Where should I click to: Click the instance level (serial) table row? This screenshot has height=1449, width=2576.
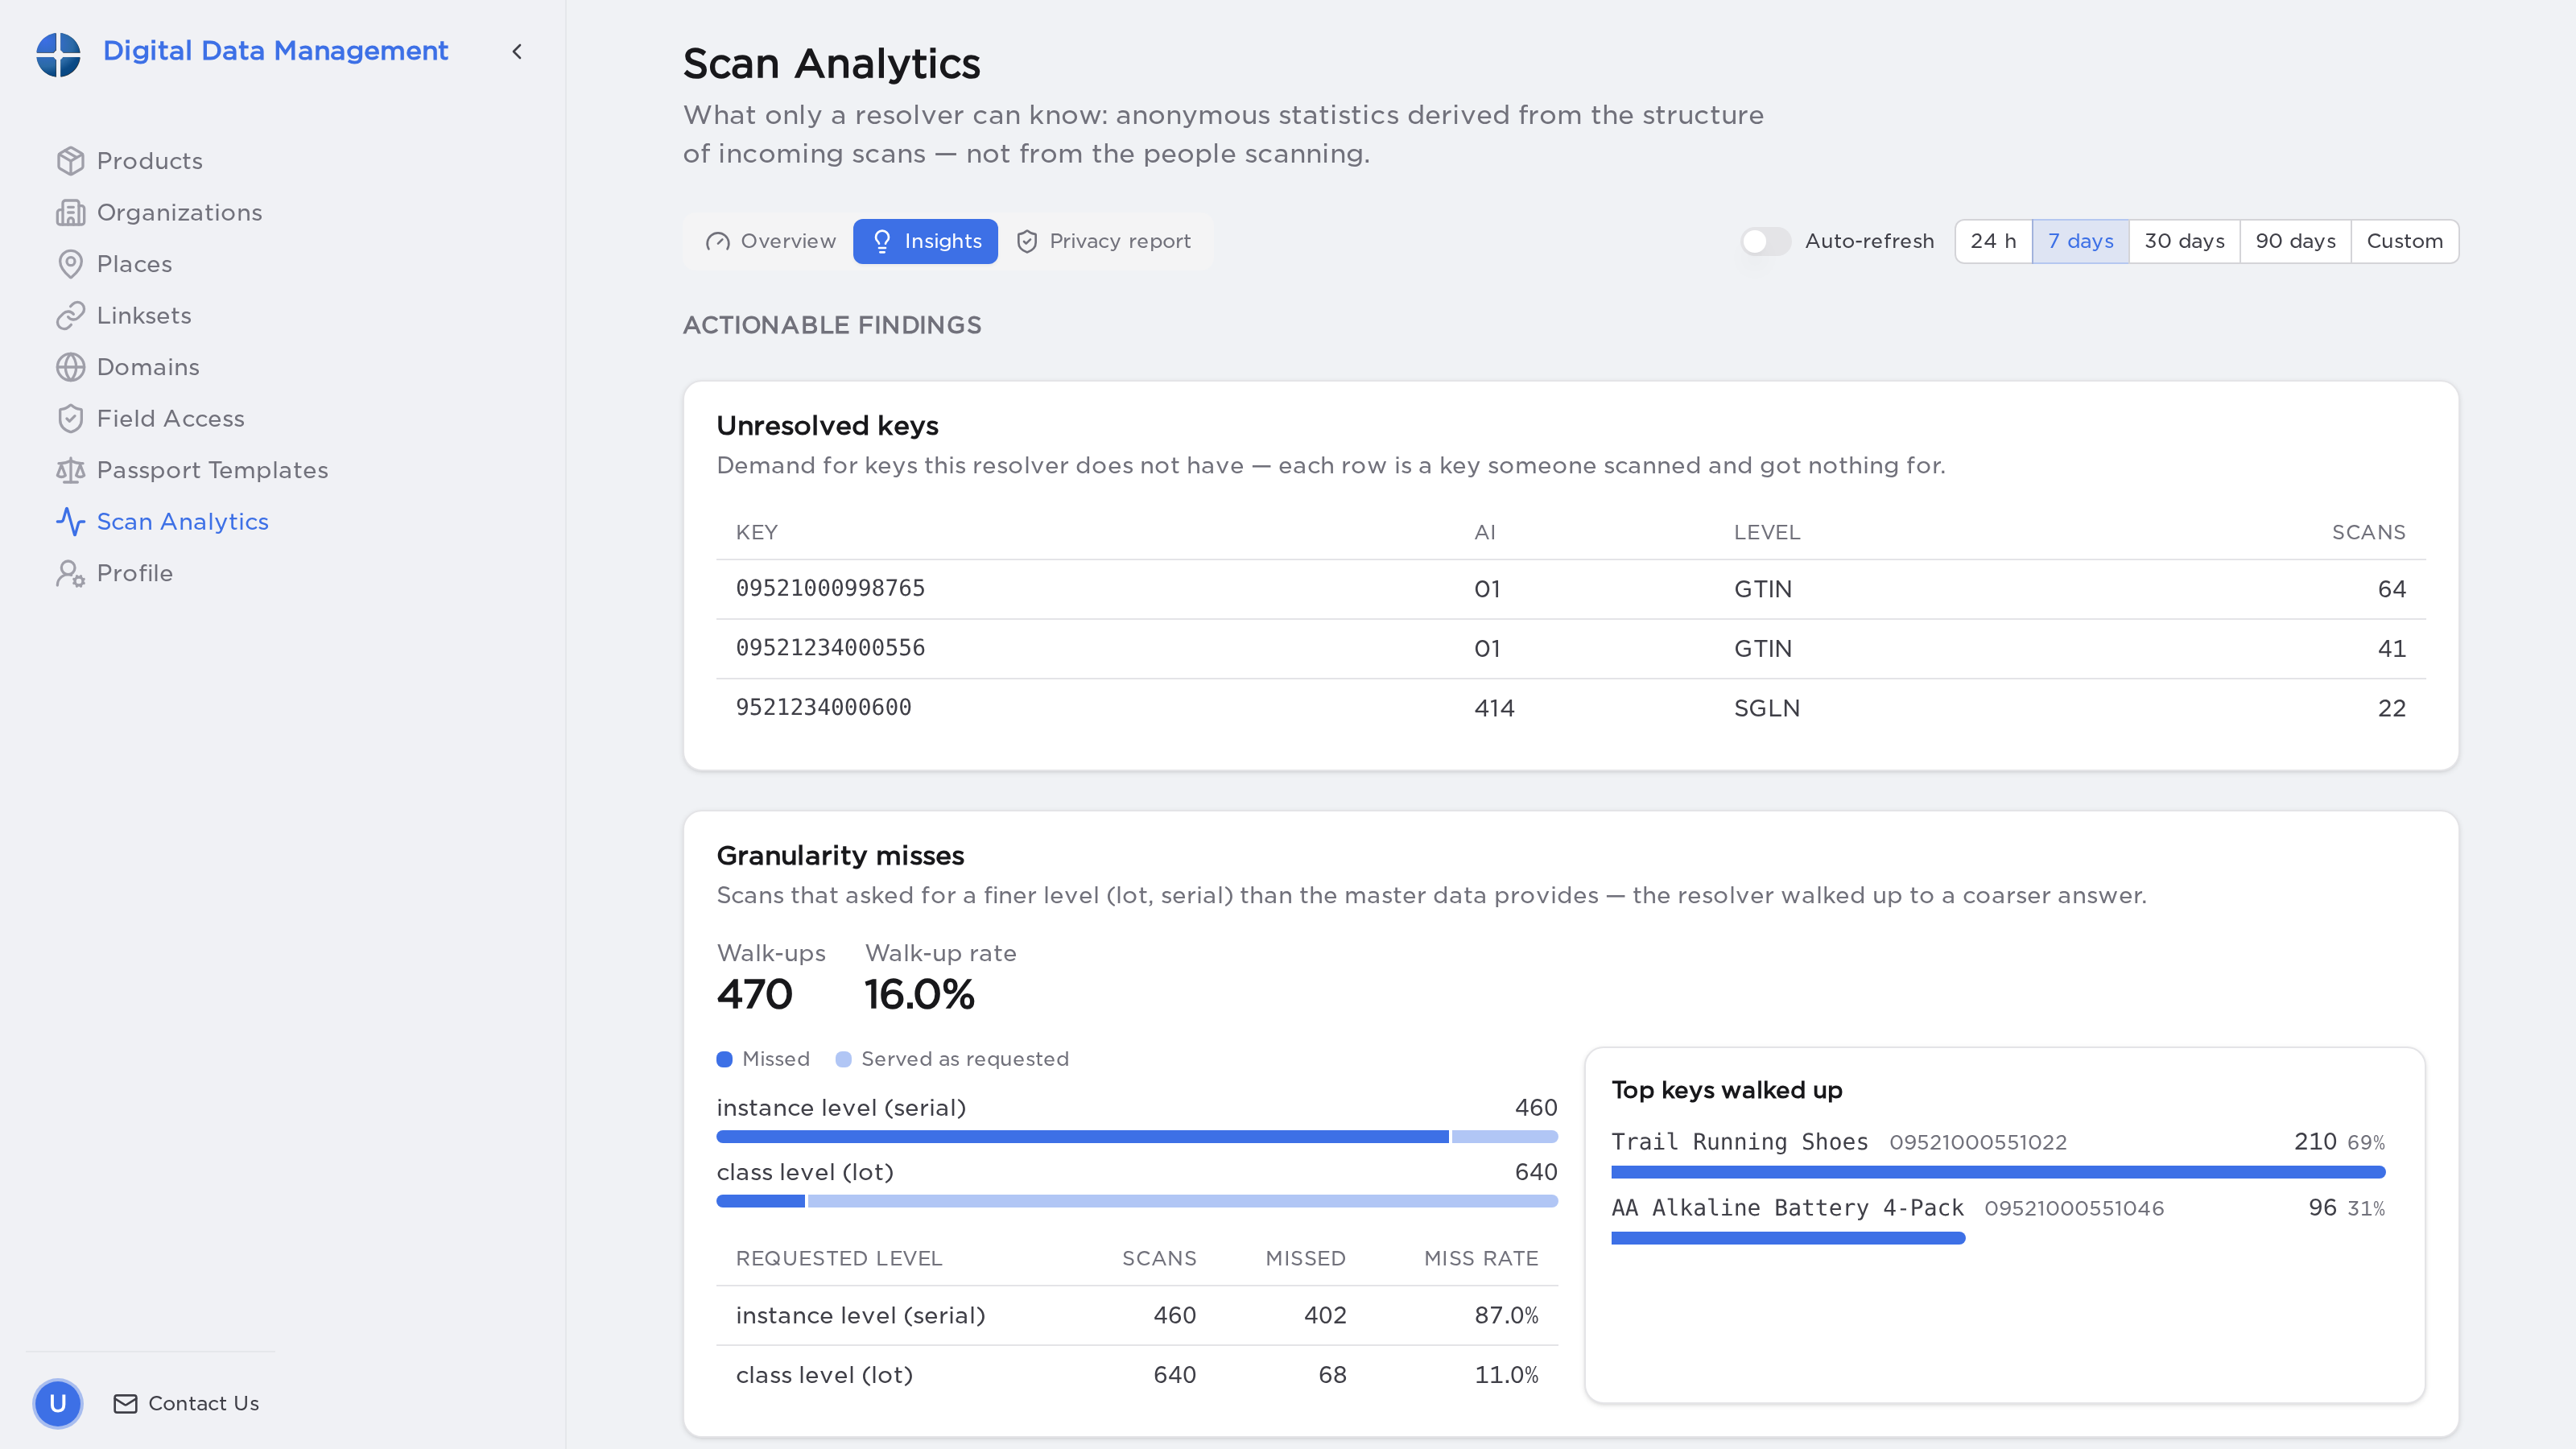(x=1137, y=1315)
